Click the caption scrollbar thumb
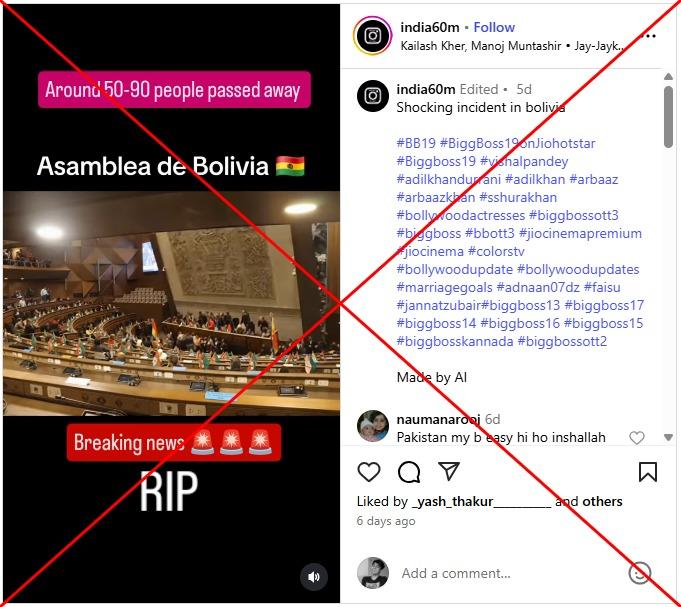 (668, 117)
